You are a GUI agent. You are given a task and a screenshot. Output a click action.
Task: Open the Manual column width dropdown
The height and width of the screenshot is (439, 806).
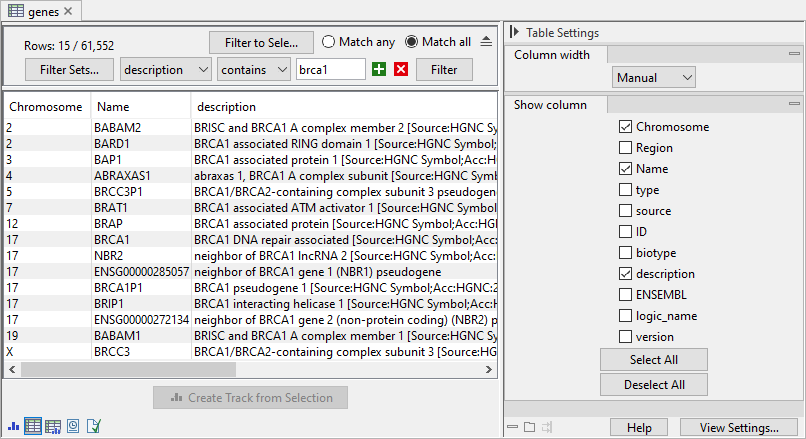point(655,77)
